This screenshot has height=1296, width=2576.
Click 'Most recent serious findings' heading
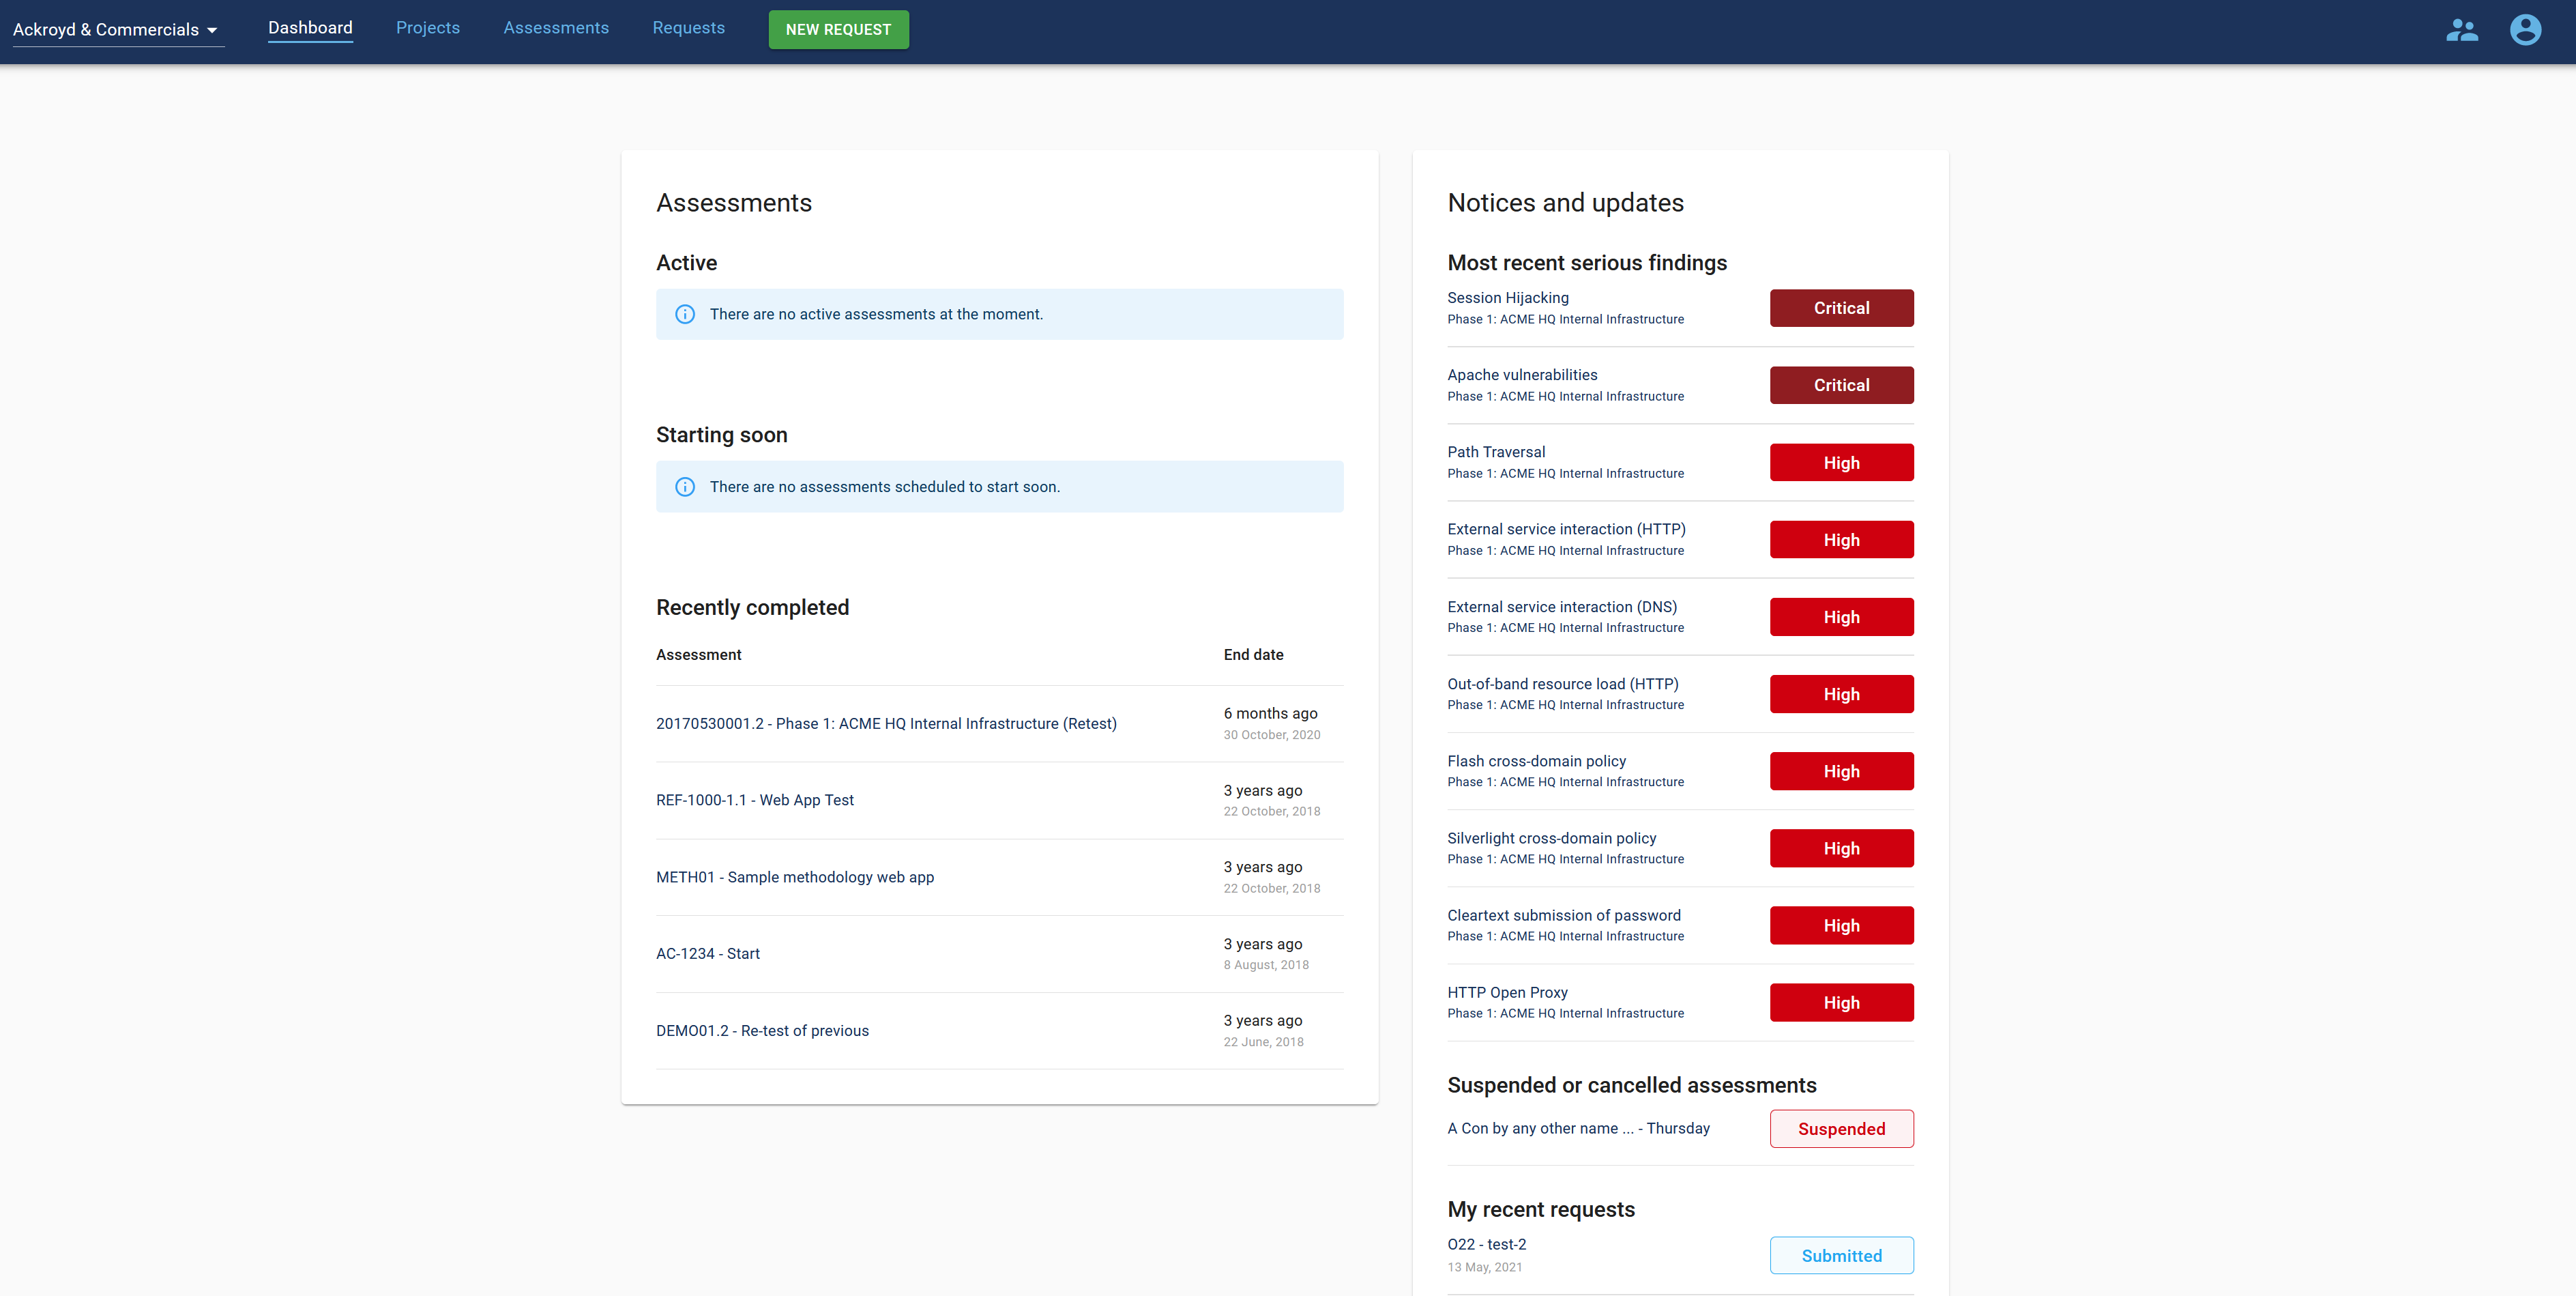(1587, 263)
